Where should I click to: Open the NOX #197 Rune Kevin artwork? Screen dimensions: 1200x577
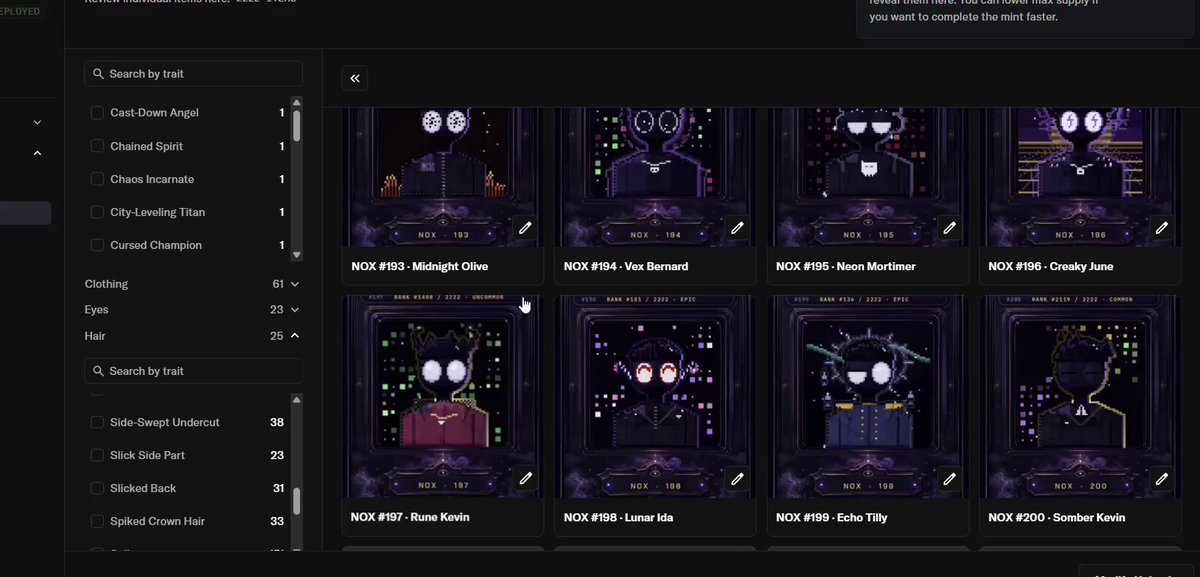(442, 395)
